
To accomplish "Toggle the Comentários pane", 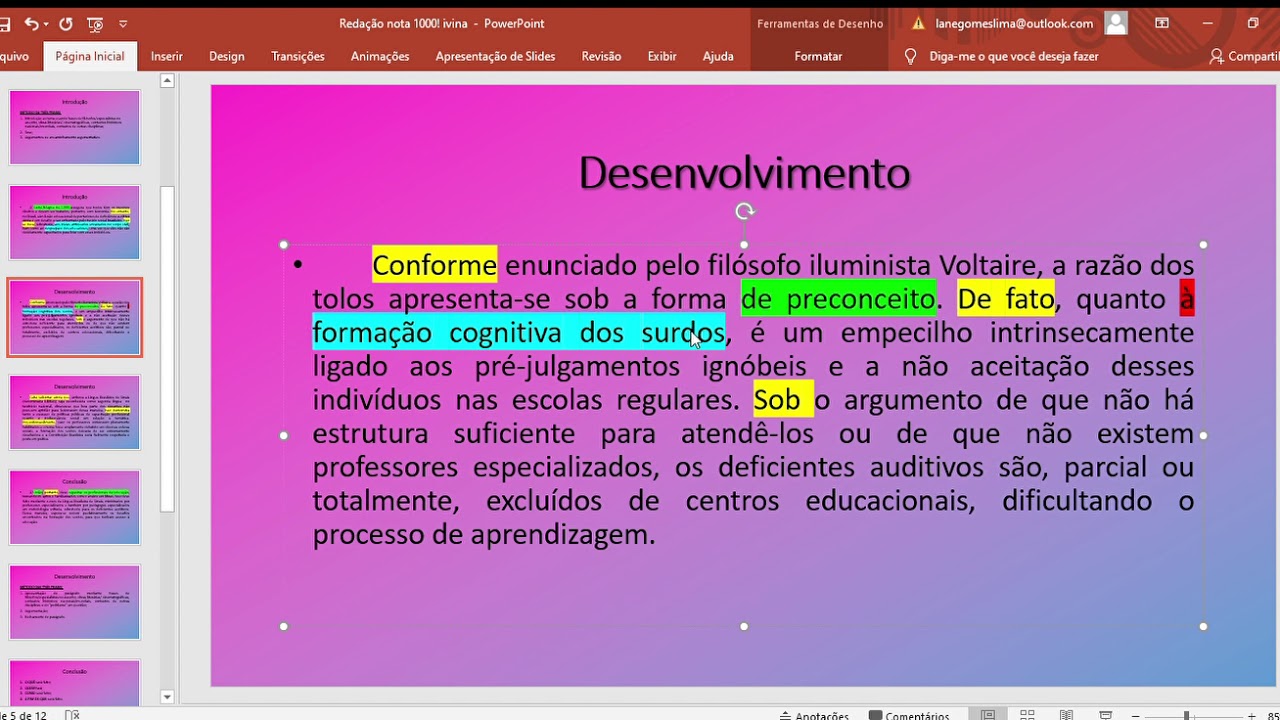I will point(909,716).
